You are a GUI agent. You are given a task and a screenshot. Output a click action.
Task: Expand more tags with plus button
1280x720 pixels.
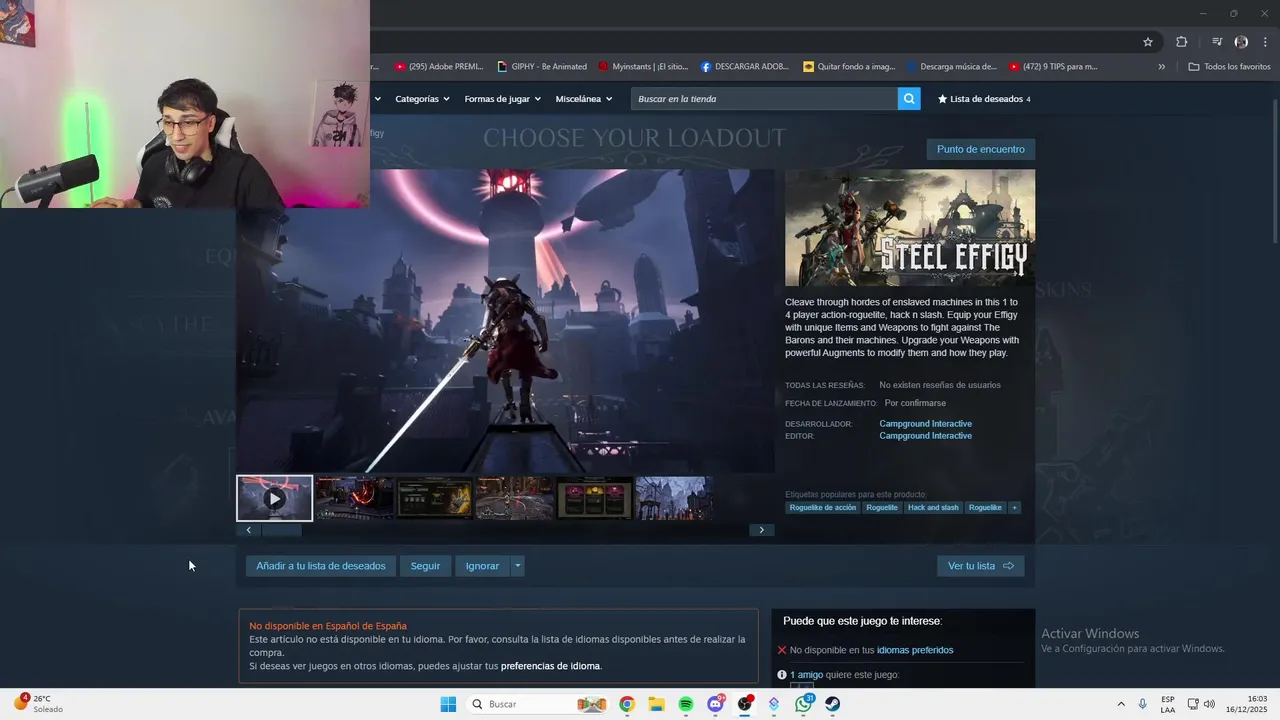click(x=1014, y=507)
